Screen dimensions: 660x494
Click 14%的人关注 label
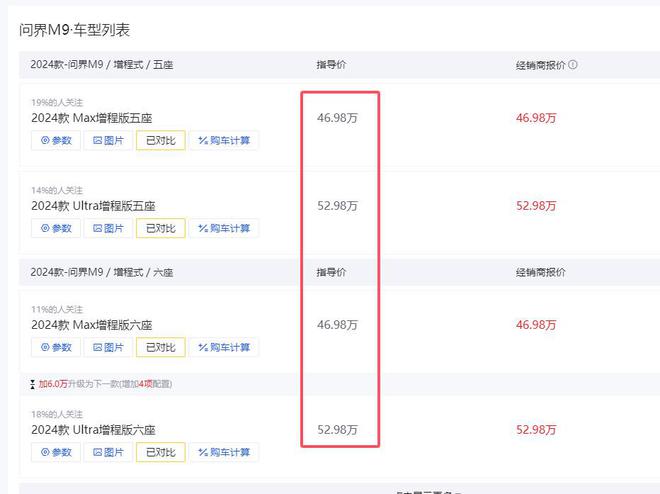(57, 191)
